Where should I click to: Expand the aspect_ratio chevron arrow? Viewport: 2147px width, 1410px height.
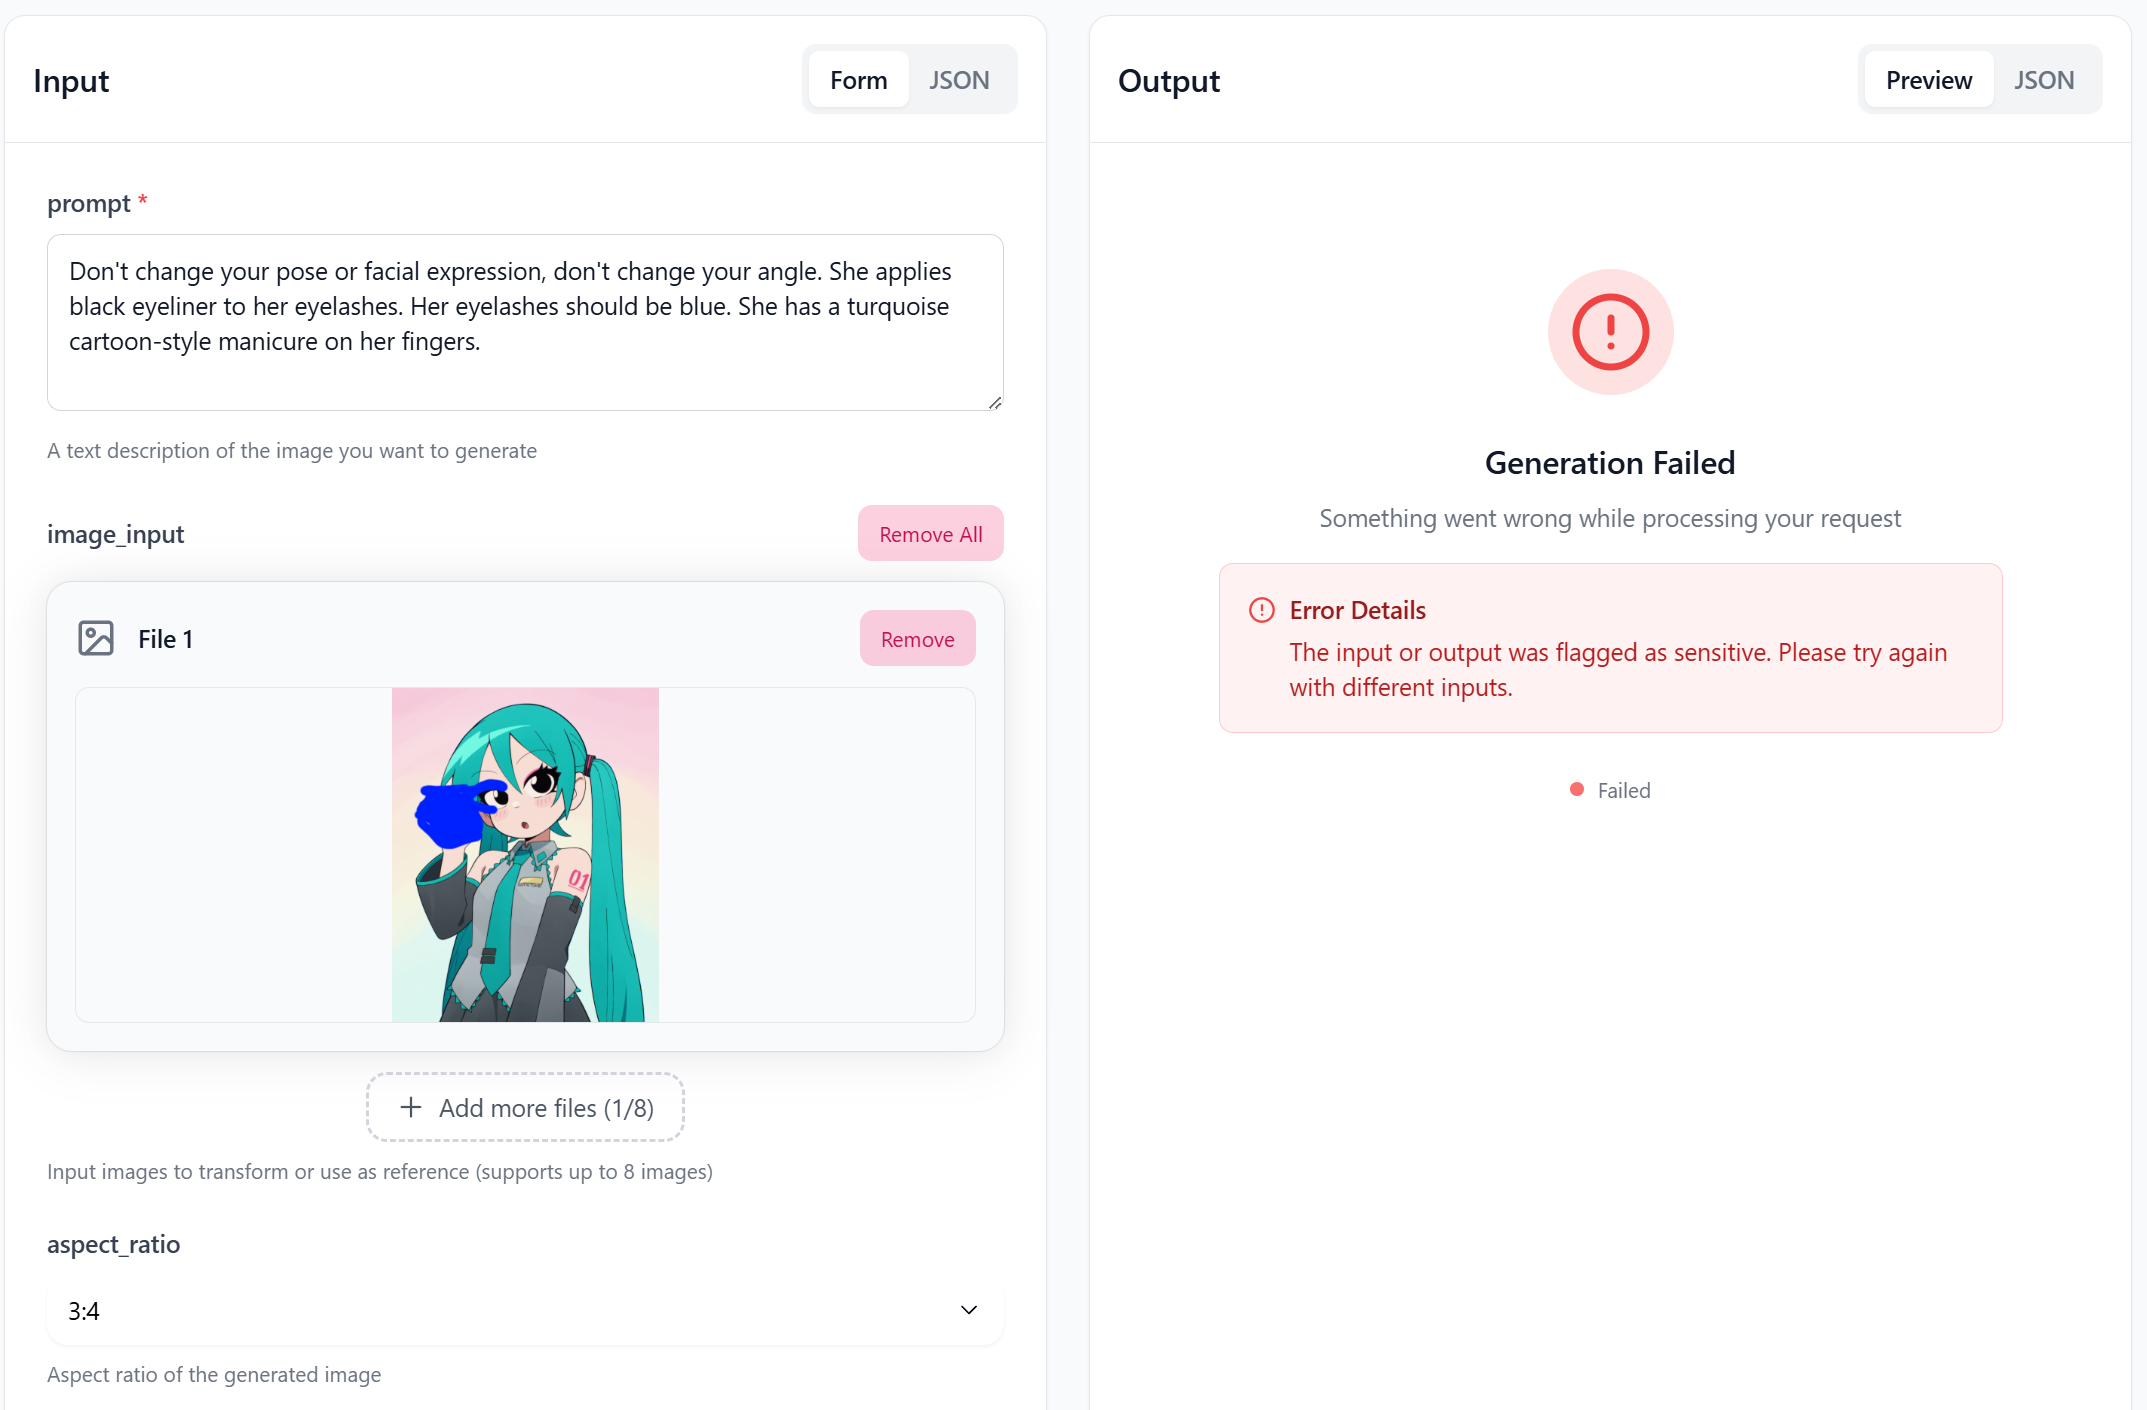[x=969, y=1310]
